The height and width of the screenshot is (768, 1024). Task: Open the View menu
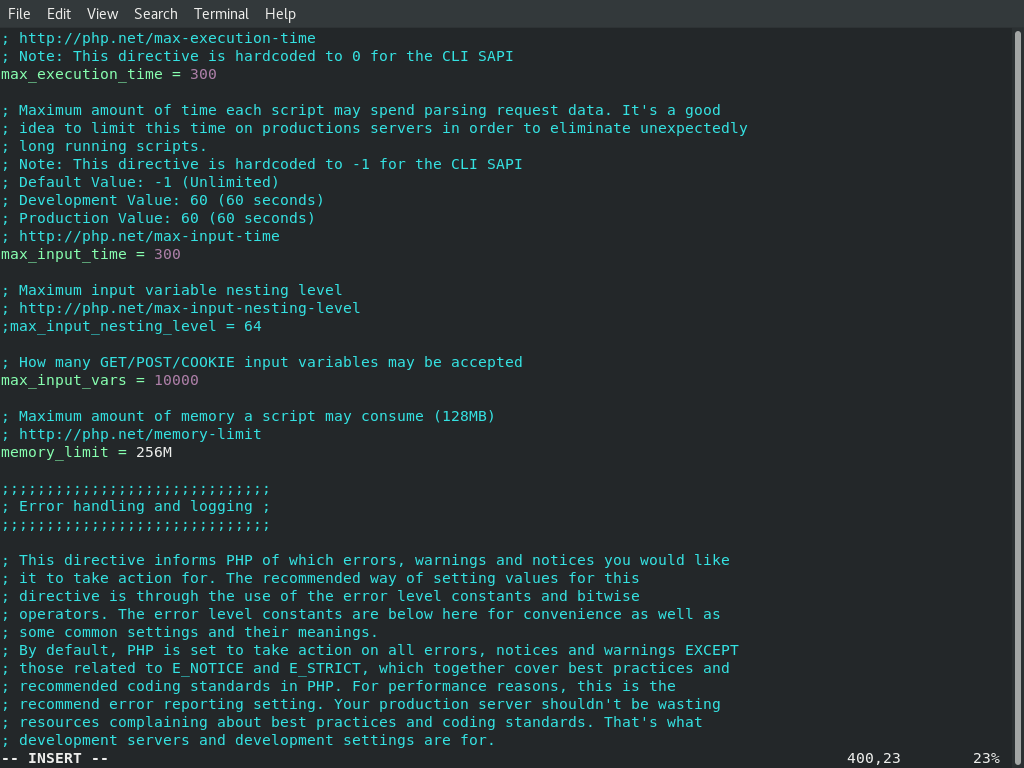point(103,14)
